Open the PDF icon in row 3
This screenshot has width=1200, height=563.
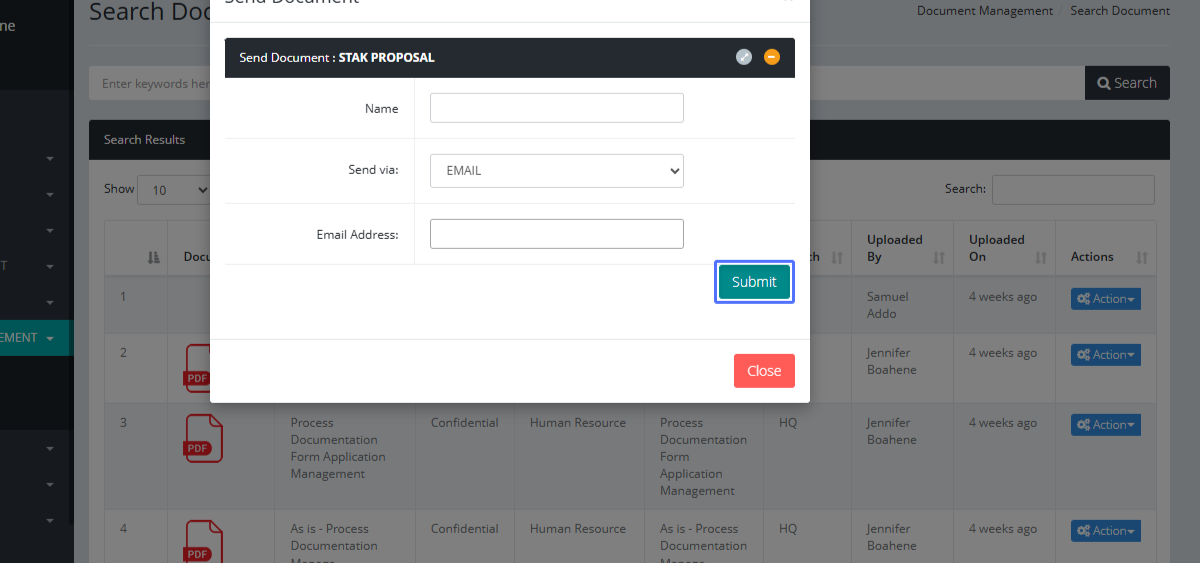click(x=203, y=439)
